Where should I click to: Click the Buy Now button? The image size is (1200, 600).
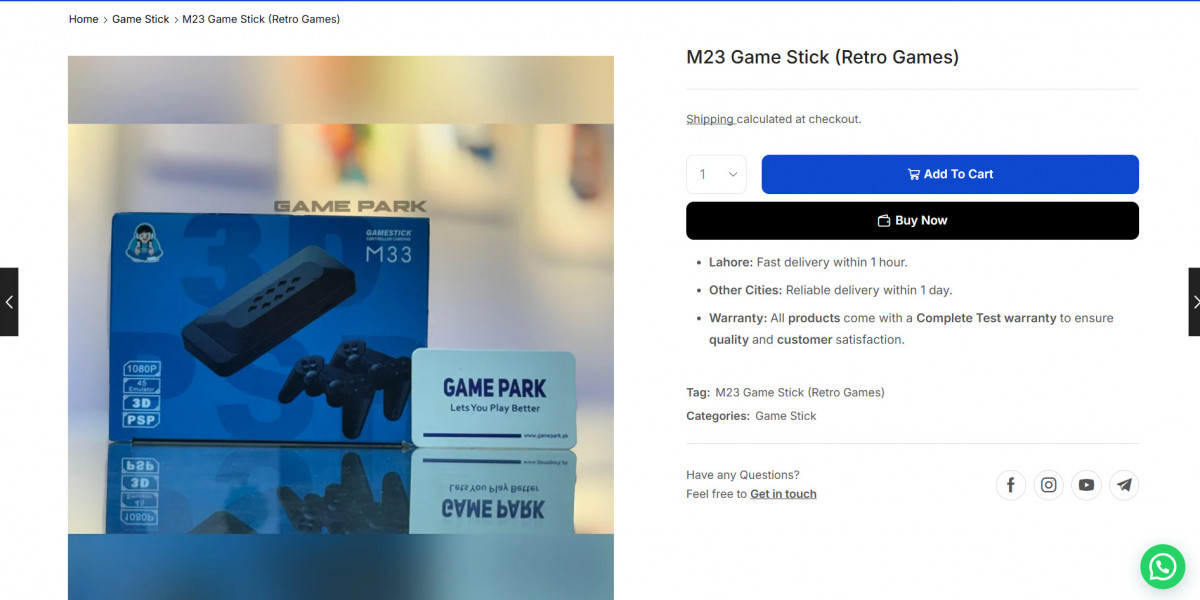pos(912,221)
